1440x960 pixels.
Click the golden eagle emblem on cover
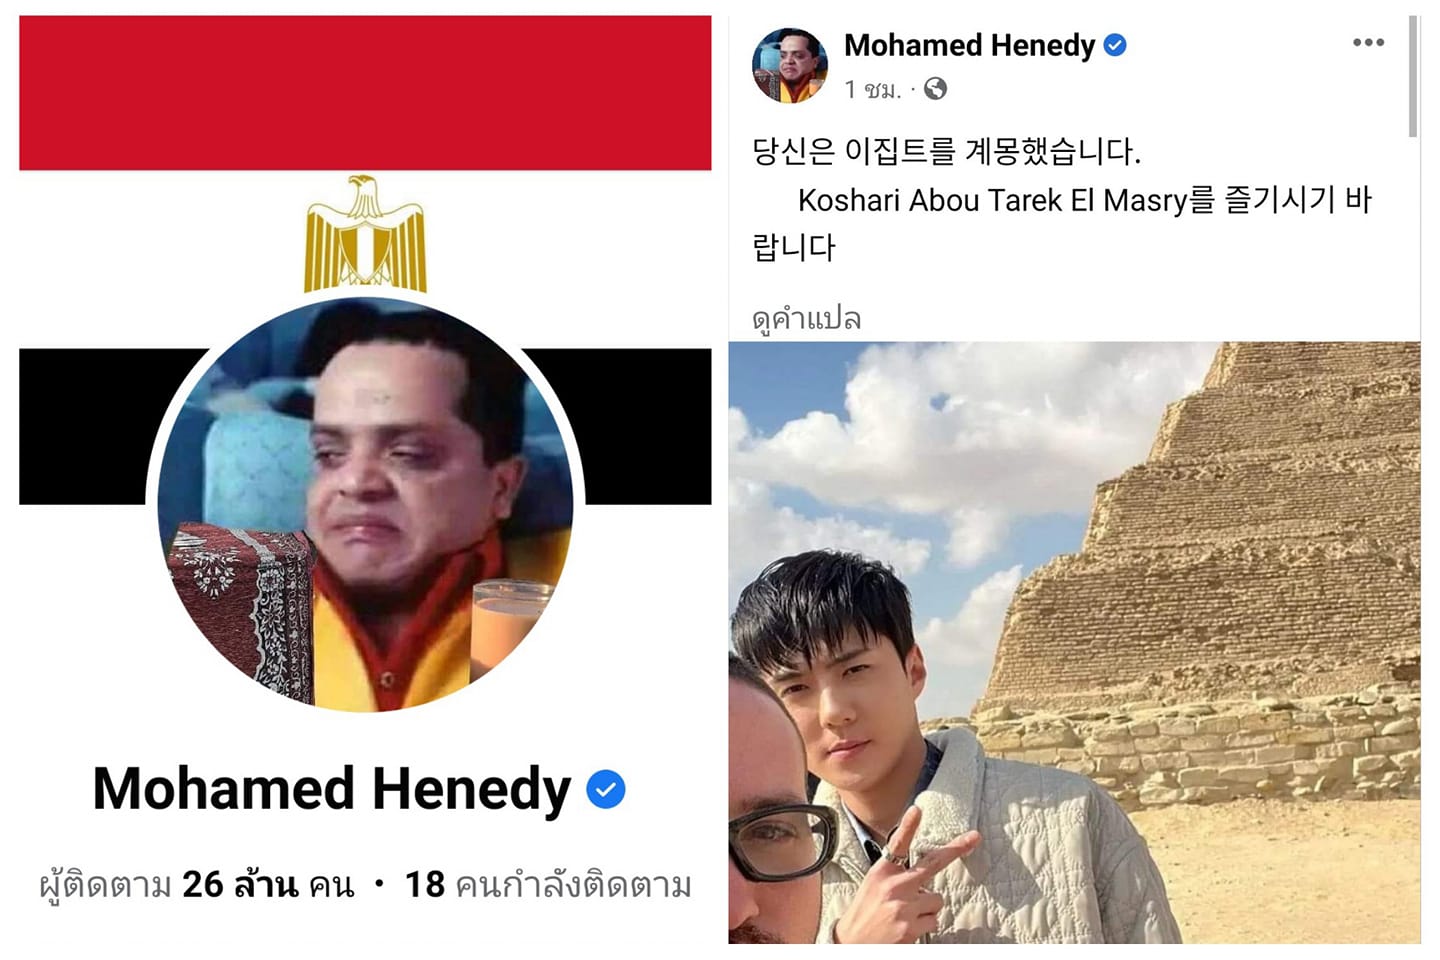365,234
